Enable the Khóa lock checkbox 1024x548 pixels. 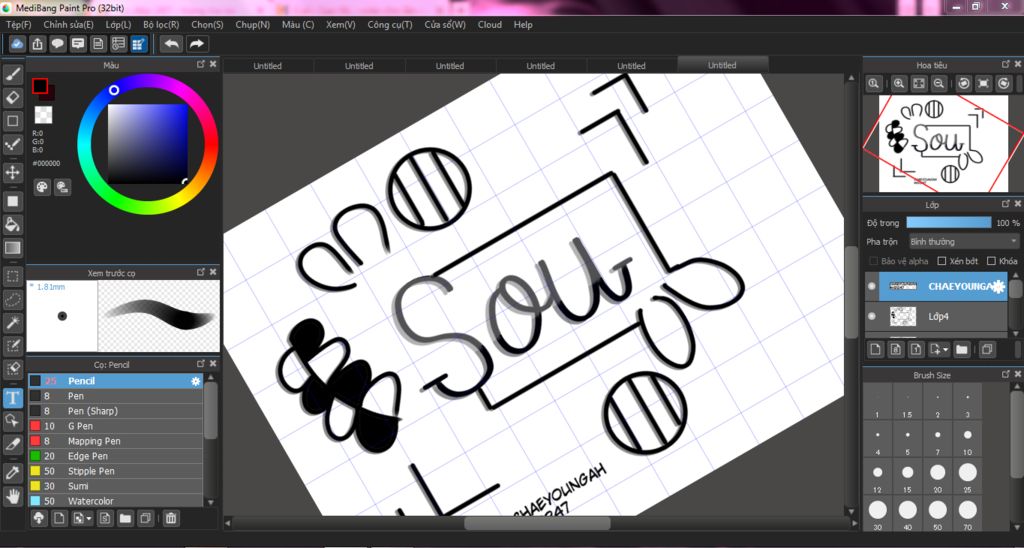[991, 261]
